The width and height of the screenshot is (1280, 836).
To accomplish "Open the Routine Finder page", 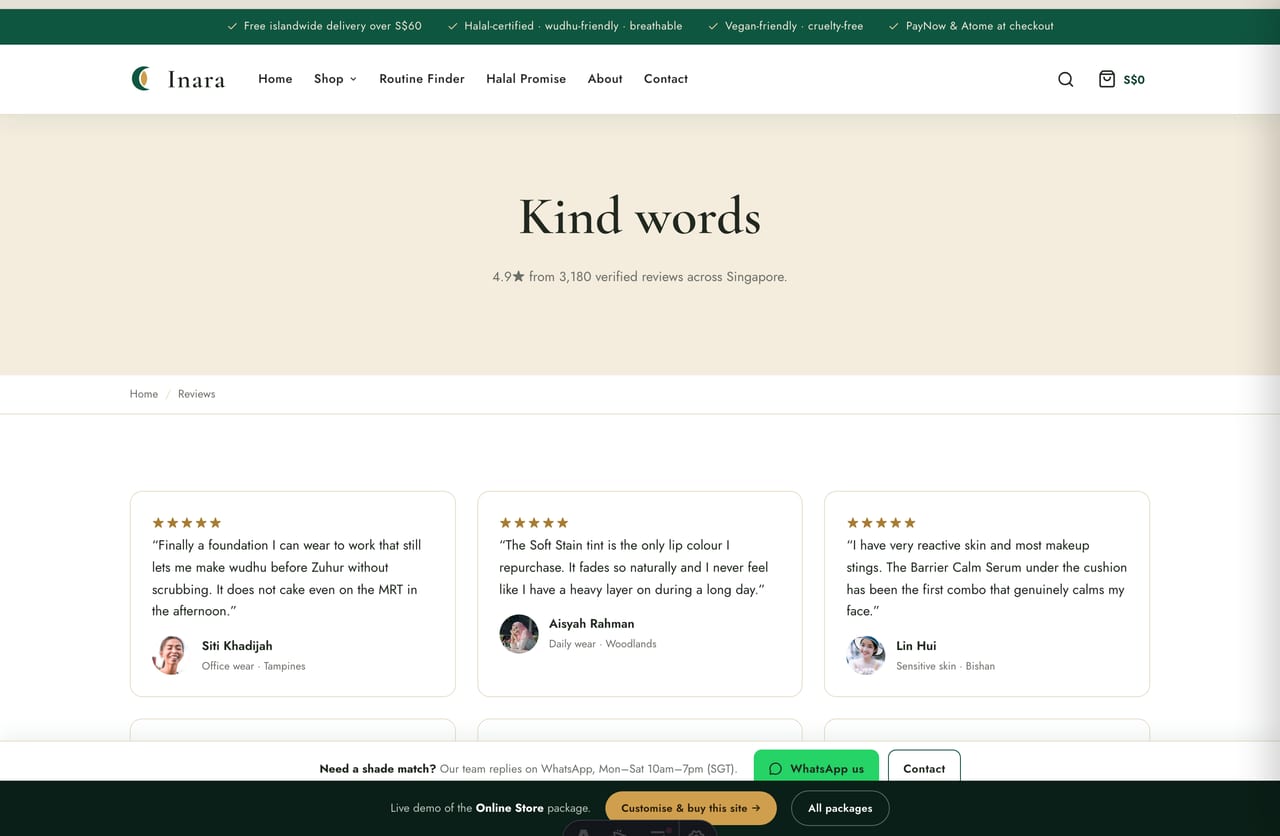I will point(422,79).
